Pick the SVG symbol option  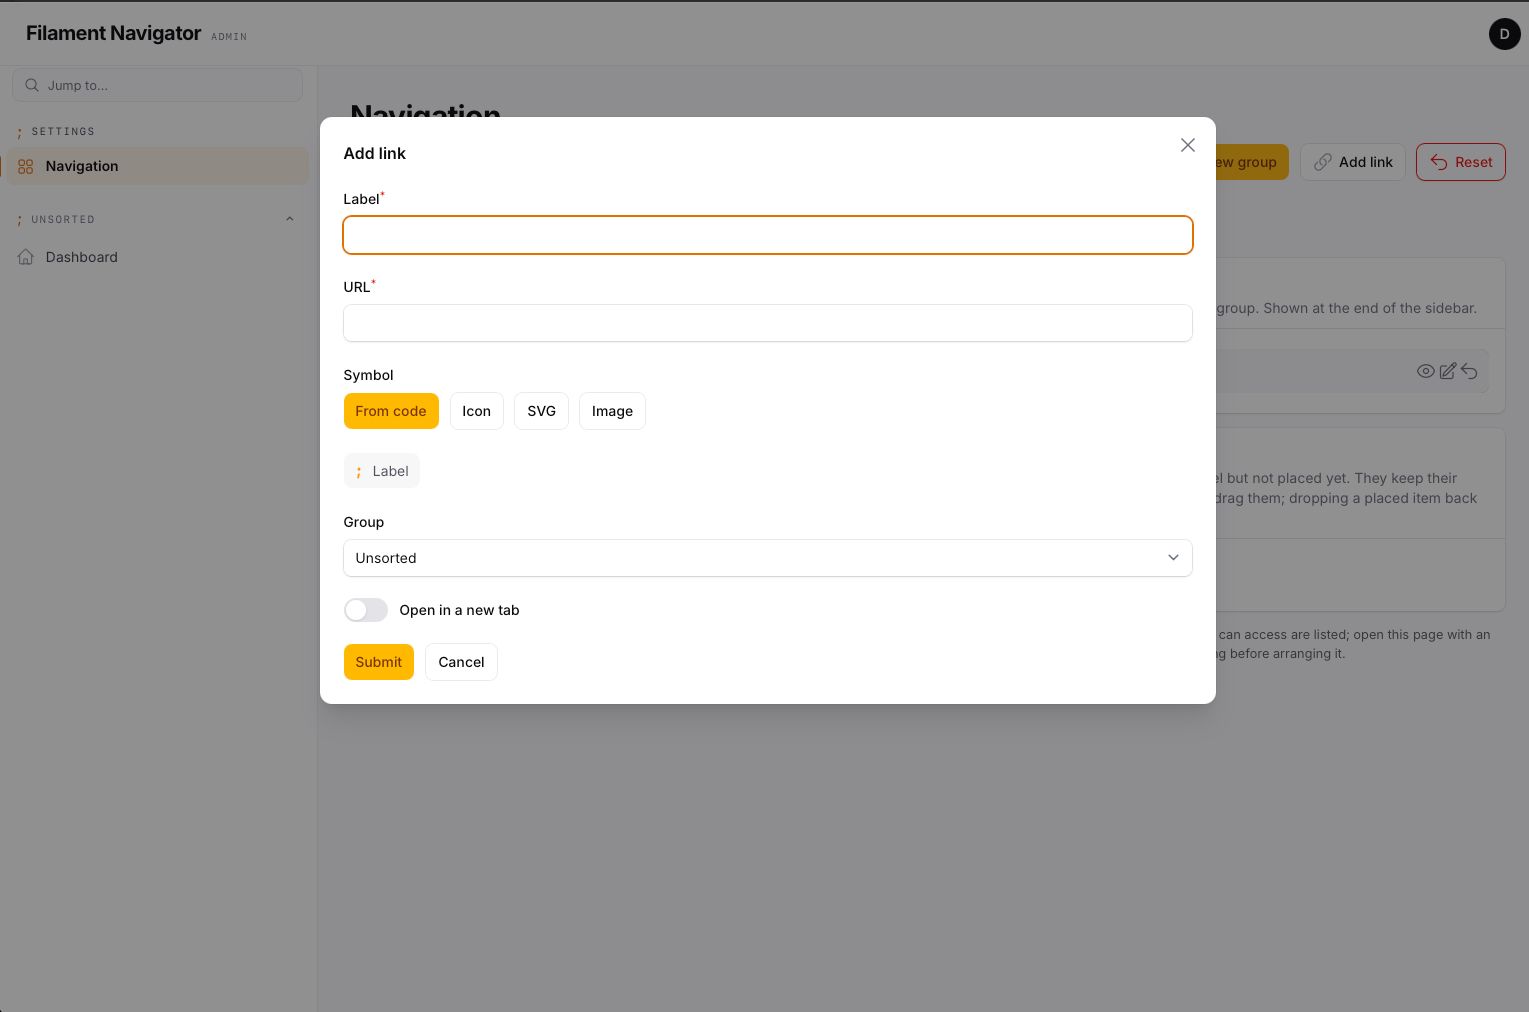pos(541,411)
